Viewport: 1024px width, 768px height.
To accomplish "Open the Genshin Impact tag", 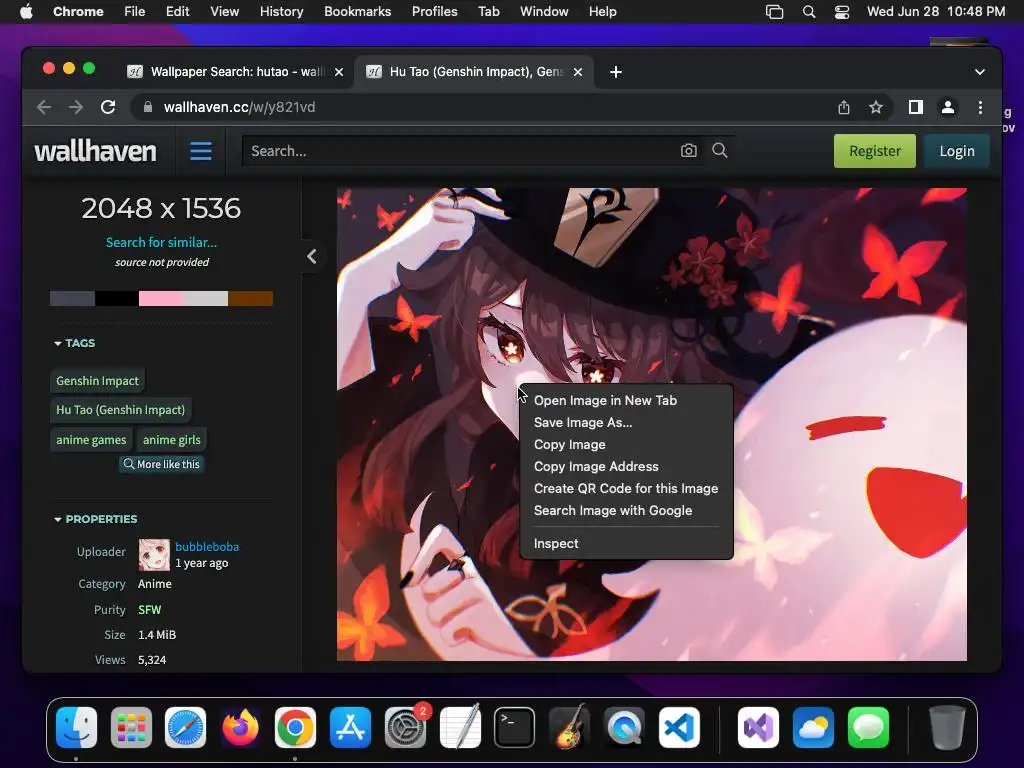I will click(97, 381).
